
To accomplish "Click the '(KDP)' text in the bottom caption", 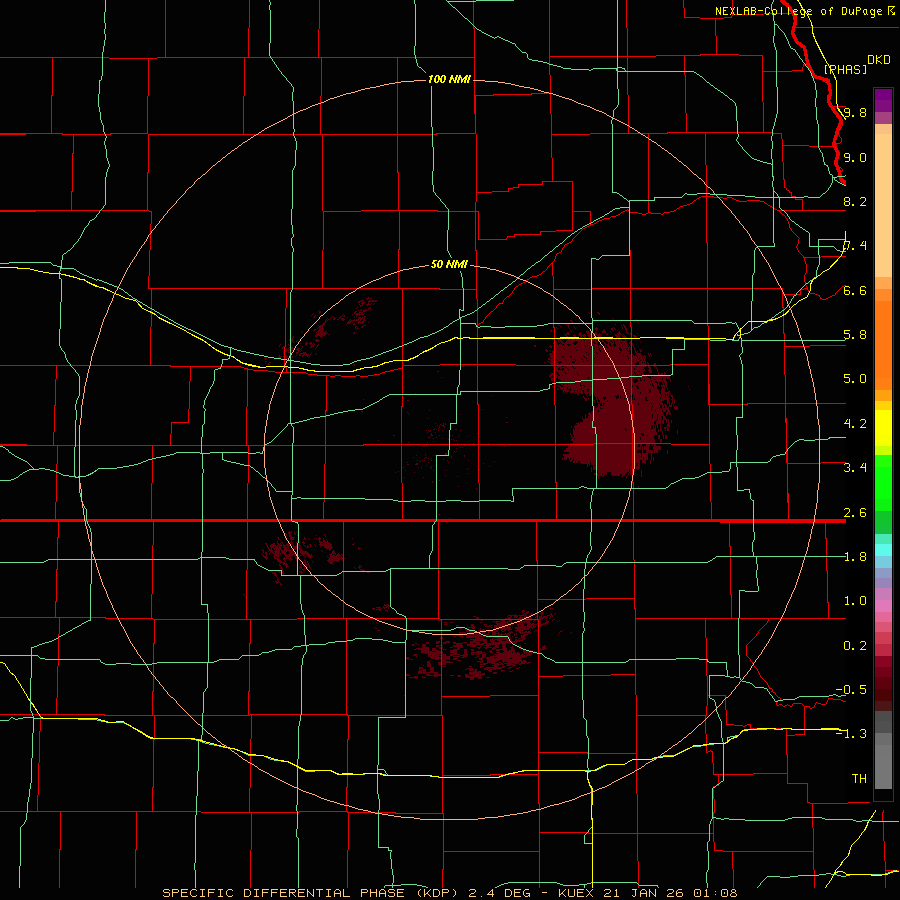I will coord(439,893).
